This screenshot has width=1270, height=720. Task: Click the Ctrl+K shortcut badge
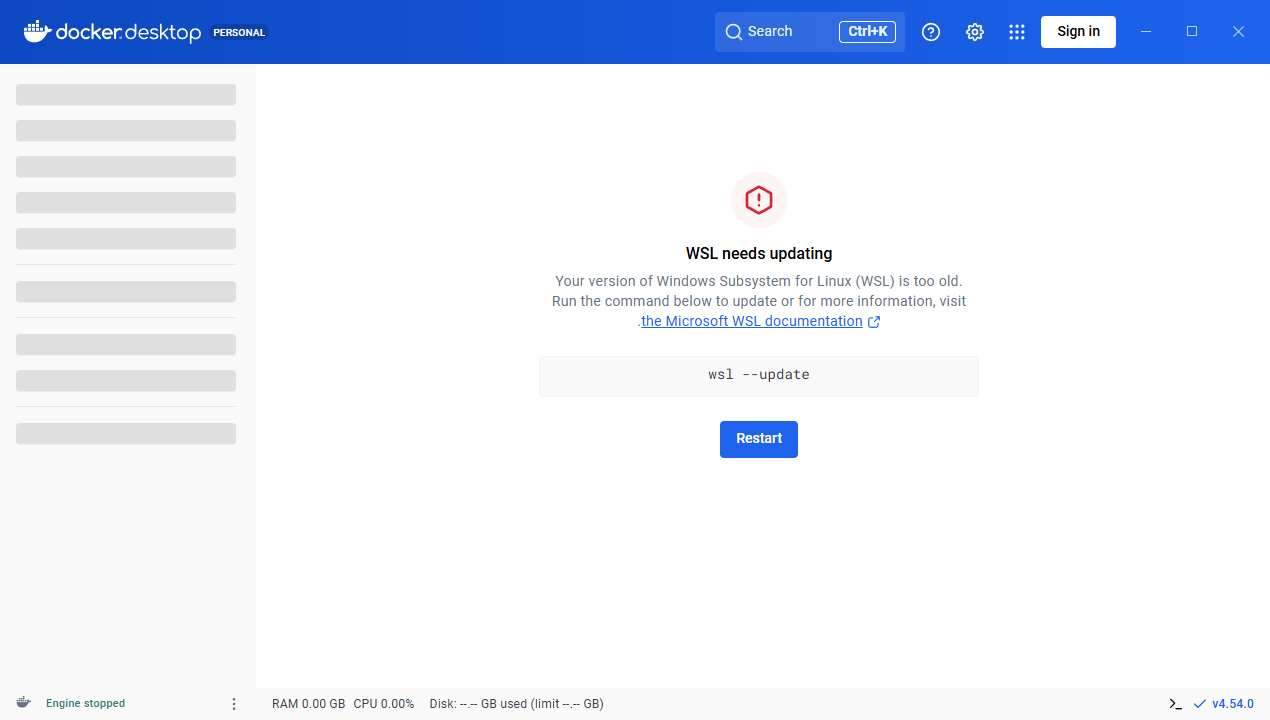867,32
